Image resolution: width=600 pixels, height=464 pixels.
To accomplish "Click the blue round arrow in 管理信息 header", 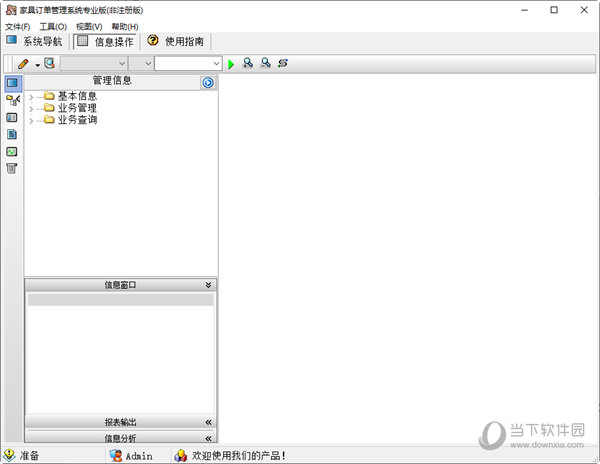I will click(208, 83).
